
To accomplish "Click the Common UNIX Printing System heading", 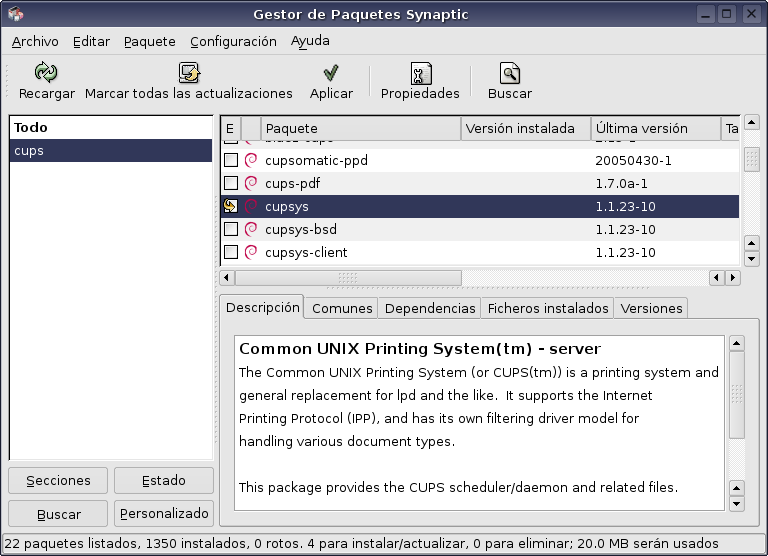I will [420, 349].
